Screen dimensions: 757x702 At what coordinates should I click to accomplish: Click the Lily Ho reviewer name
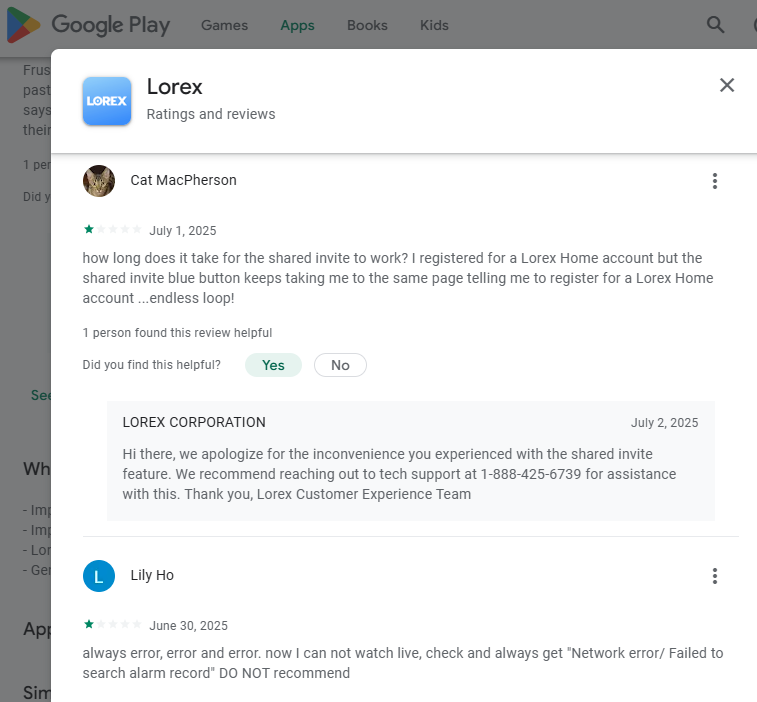pos(152,575)
